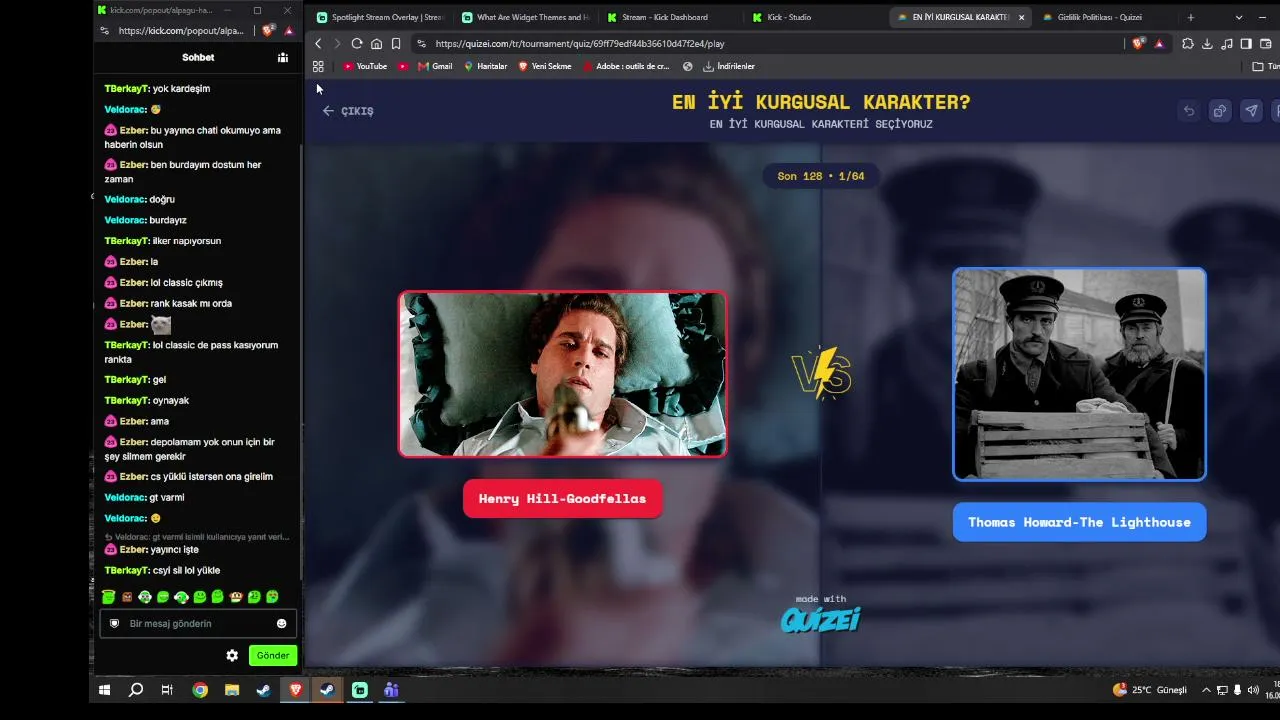This screenshot has height=720, width=1280.
Task: Open the Adobe bookmark
Action: point(625,66)
